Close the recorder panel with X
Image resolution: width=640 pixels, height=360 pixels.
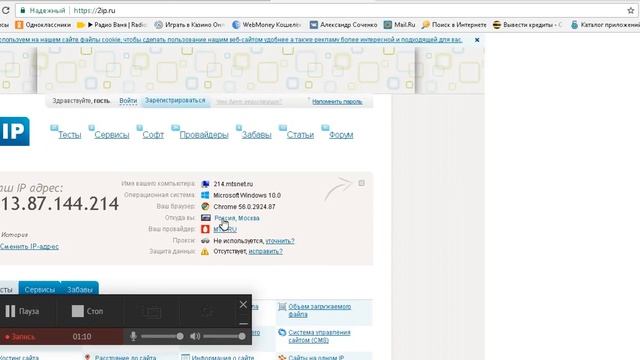click(243, 304)
